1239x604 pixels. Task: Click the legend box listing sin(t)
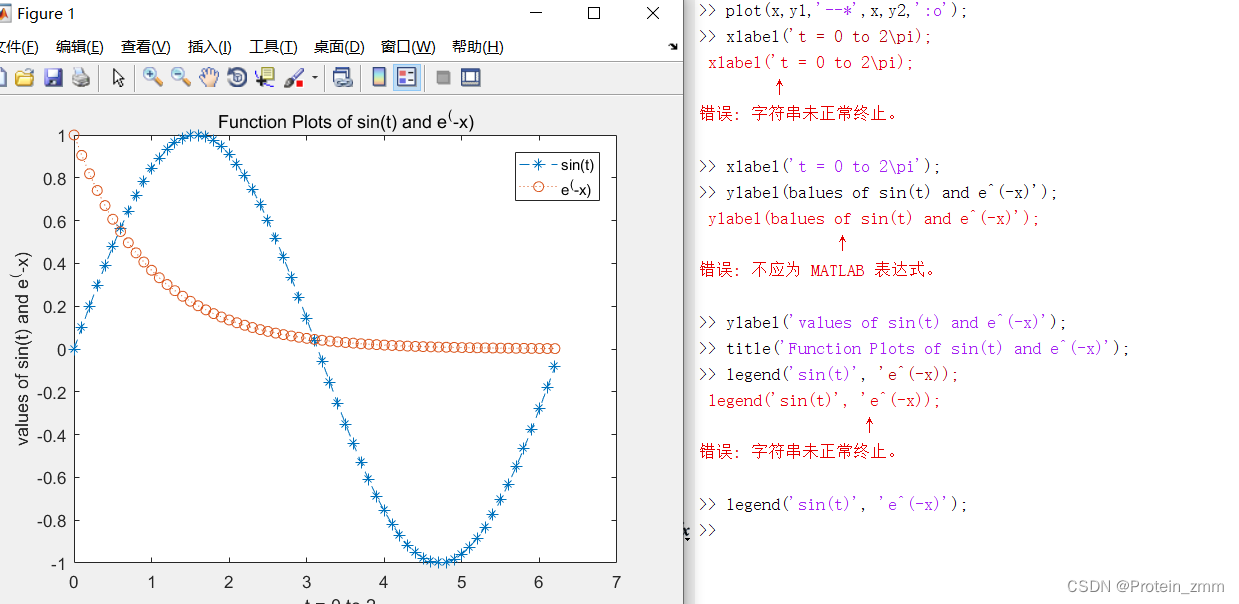557,177
